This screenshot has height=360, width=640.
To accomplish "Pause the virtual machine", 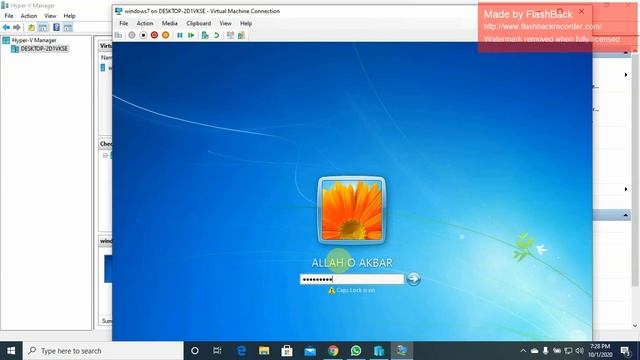I will (x=180, y=36).
